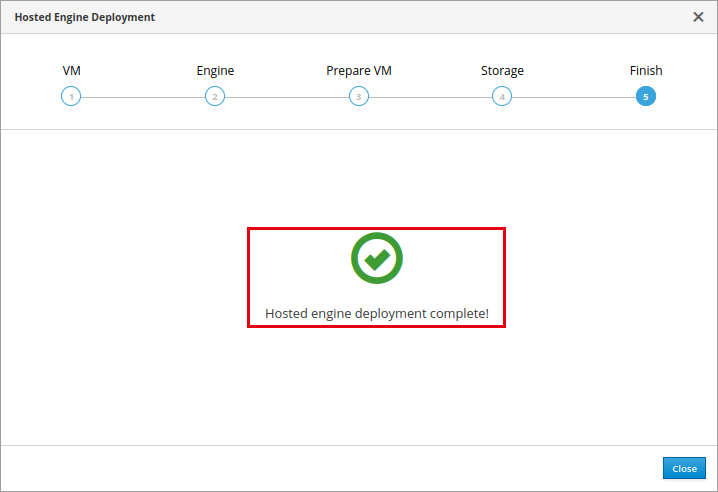The height and width of the screenshot is (492, 718).
Task: Select wizard step 5 circle for Finish
Action: pyautogui.click(x=646, y=96)
